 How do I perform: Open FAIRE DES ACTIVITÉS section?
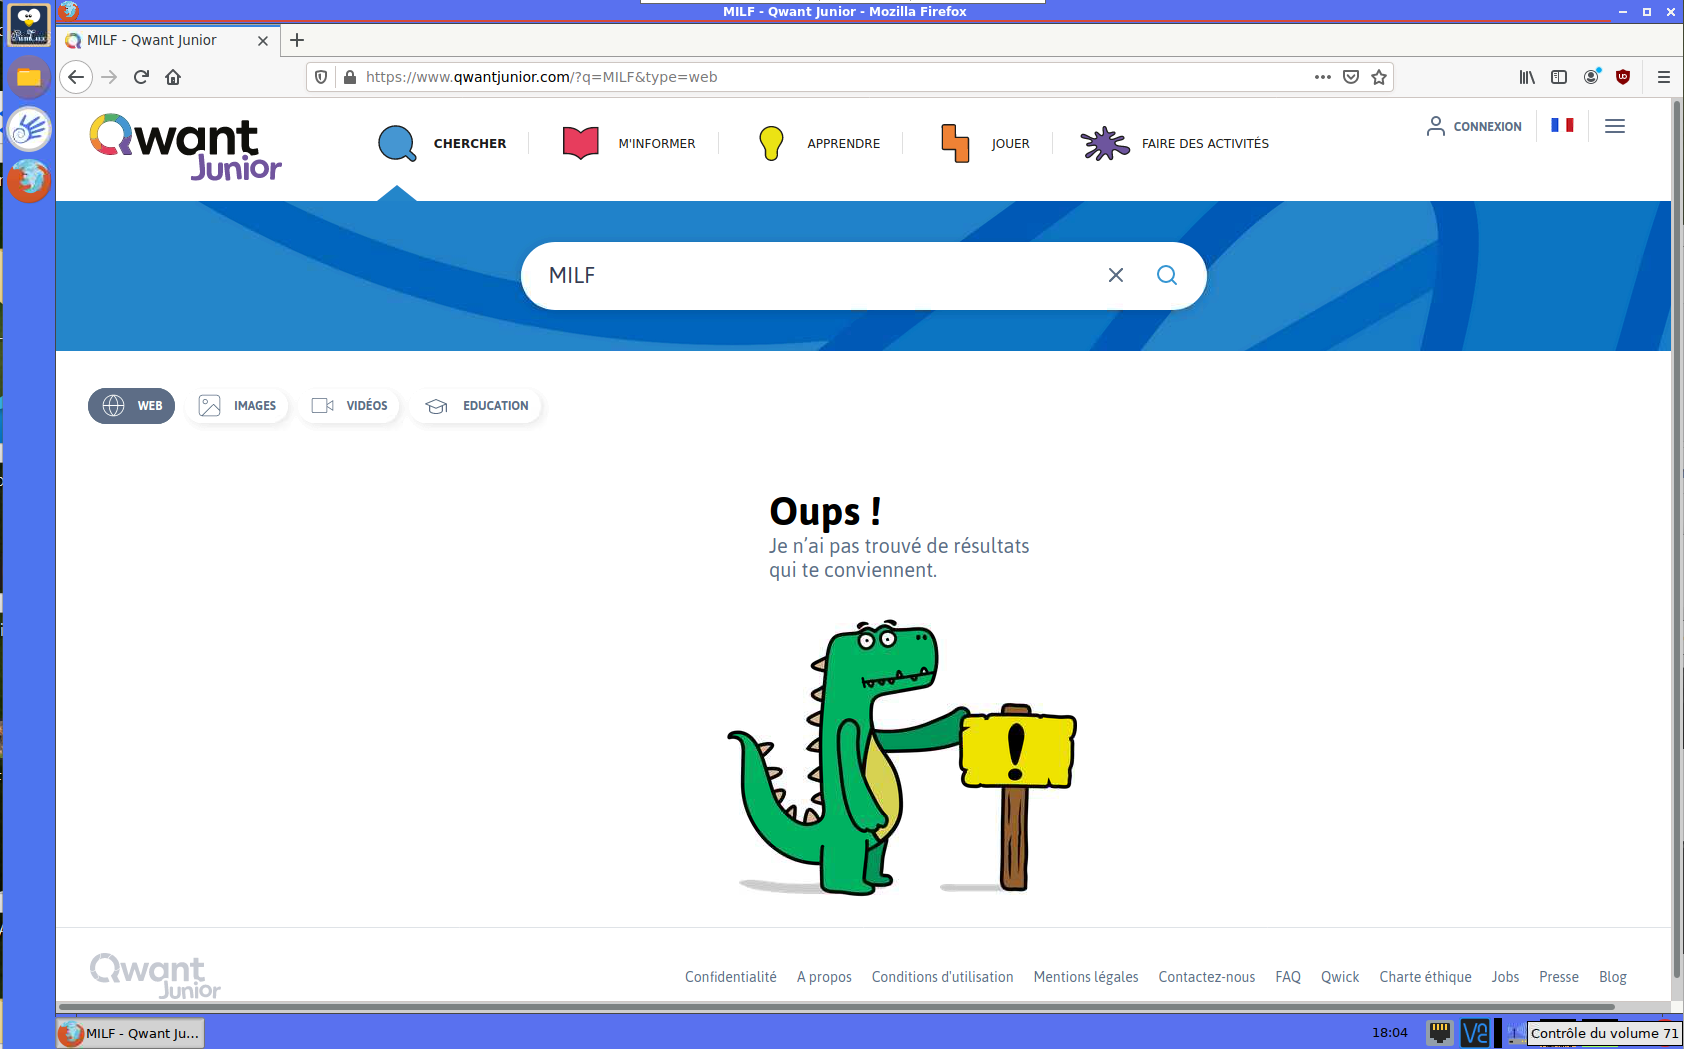(1175, 143)
